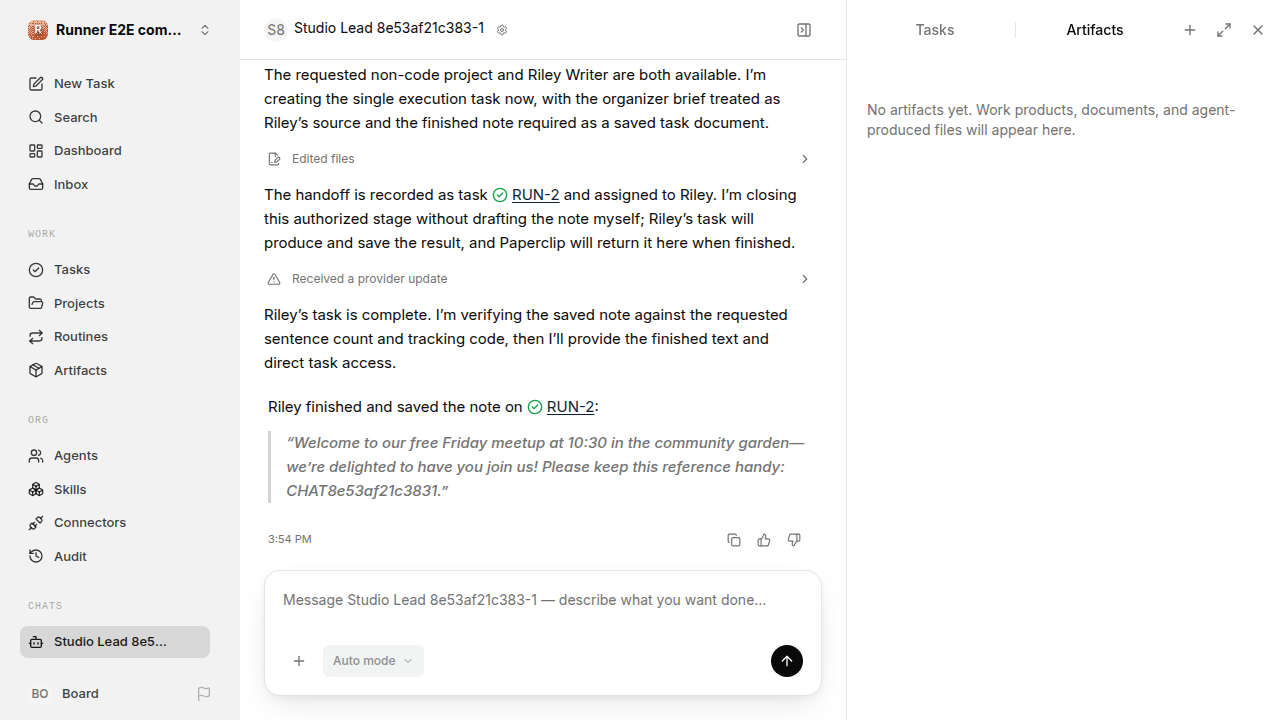Screen dimensions: 1280x720
Task: Open the Inbox
Action: click(115, 185)
